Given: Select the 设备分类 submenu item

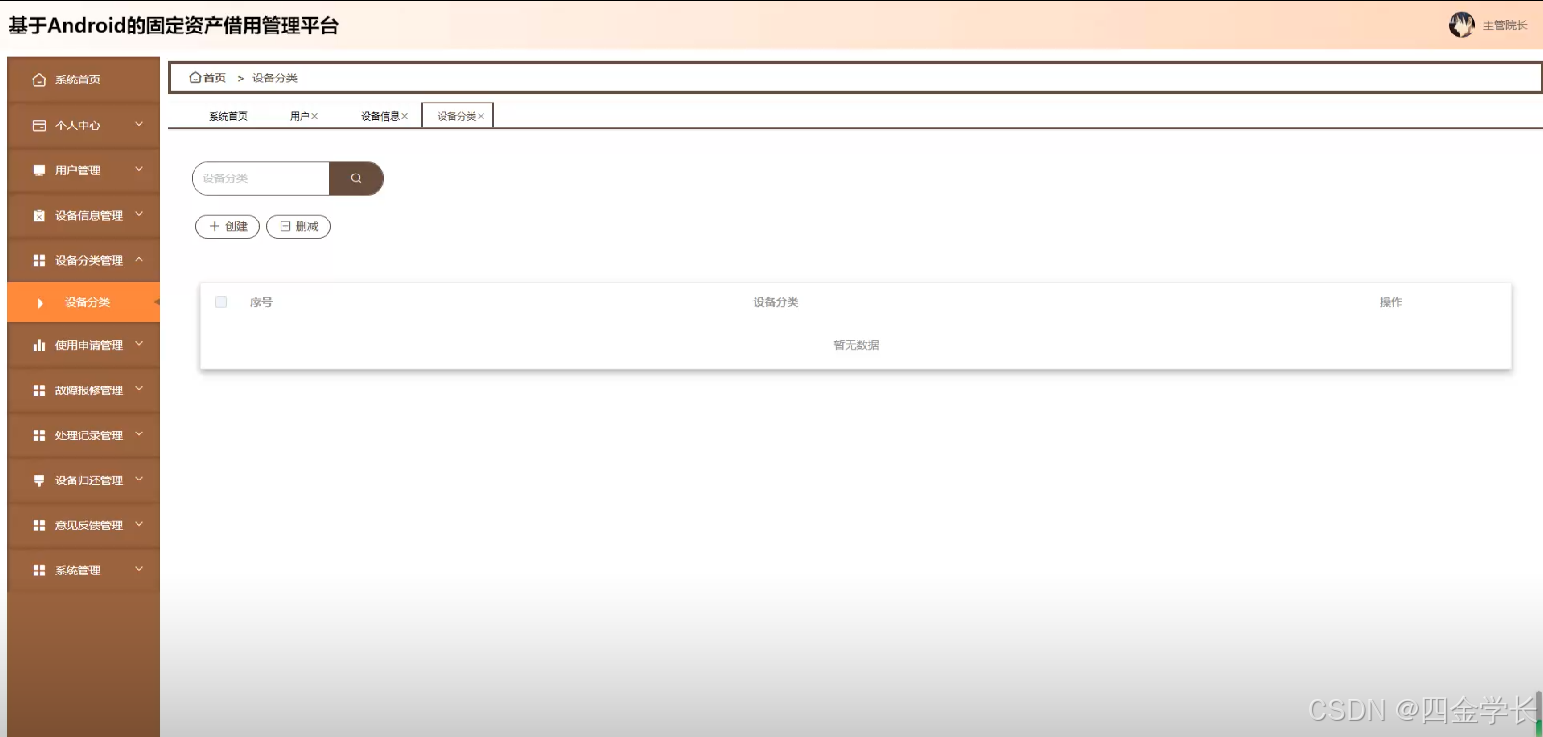Looking at the screenshot, I should (x=84, y=302).
